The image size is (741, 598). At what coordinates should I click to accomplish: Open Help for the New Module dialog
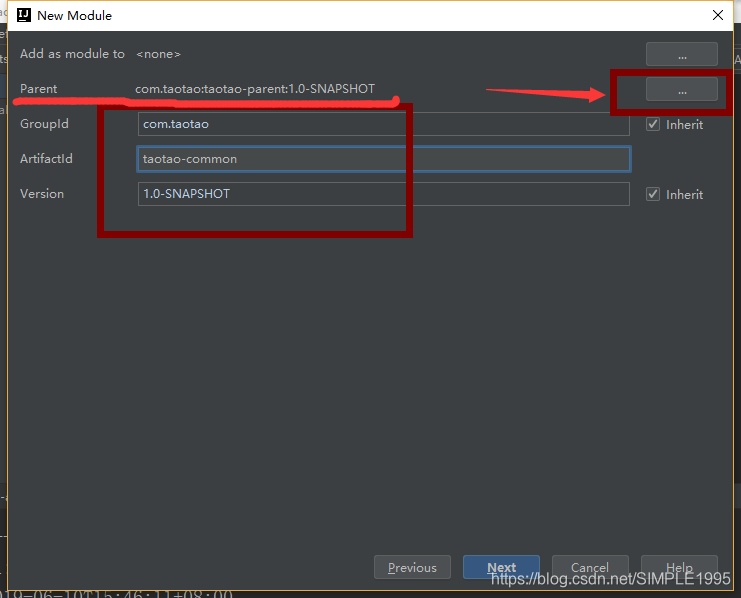[679, 567]
